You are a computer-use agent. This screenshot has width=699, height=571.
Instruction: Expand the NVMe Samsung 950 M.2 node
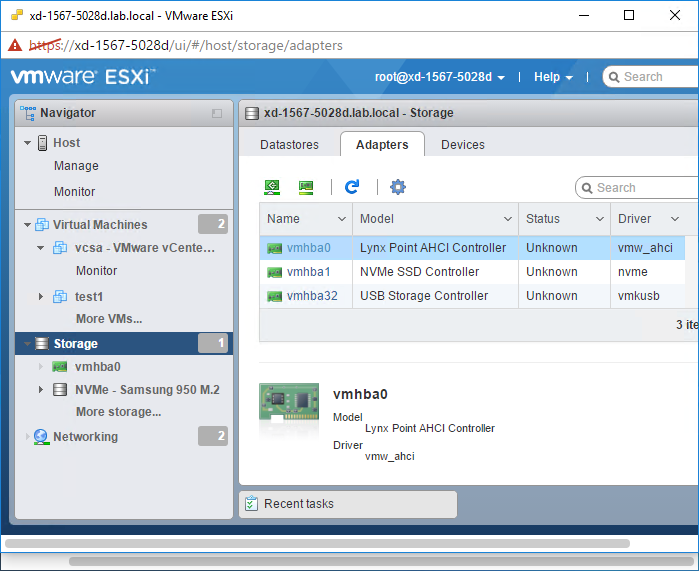click(41, 390)
